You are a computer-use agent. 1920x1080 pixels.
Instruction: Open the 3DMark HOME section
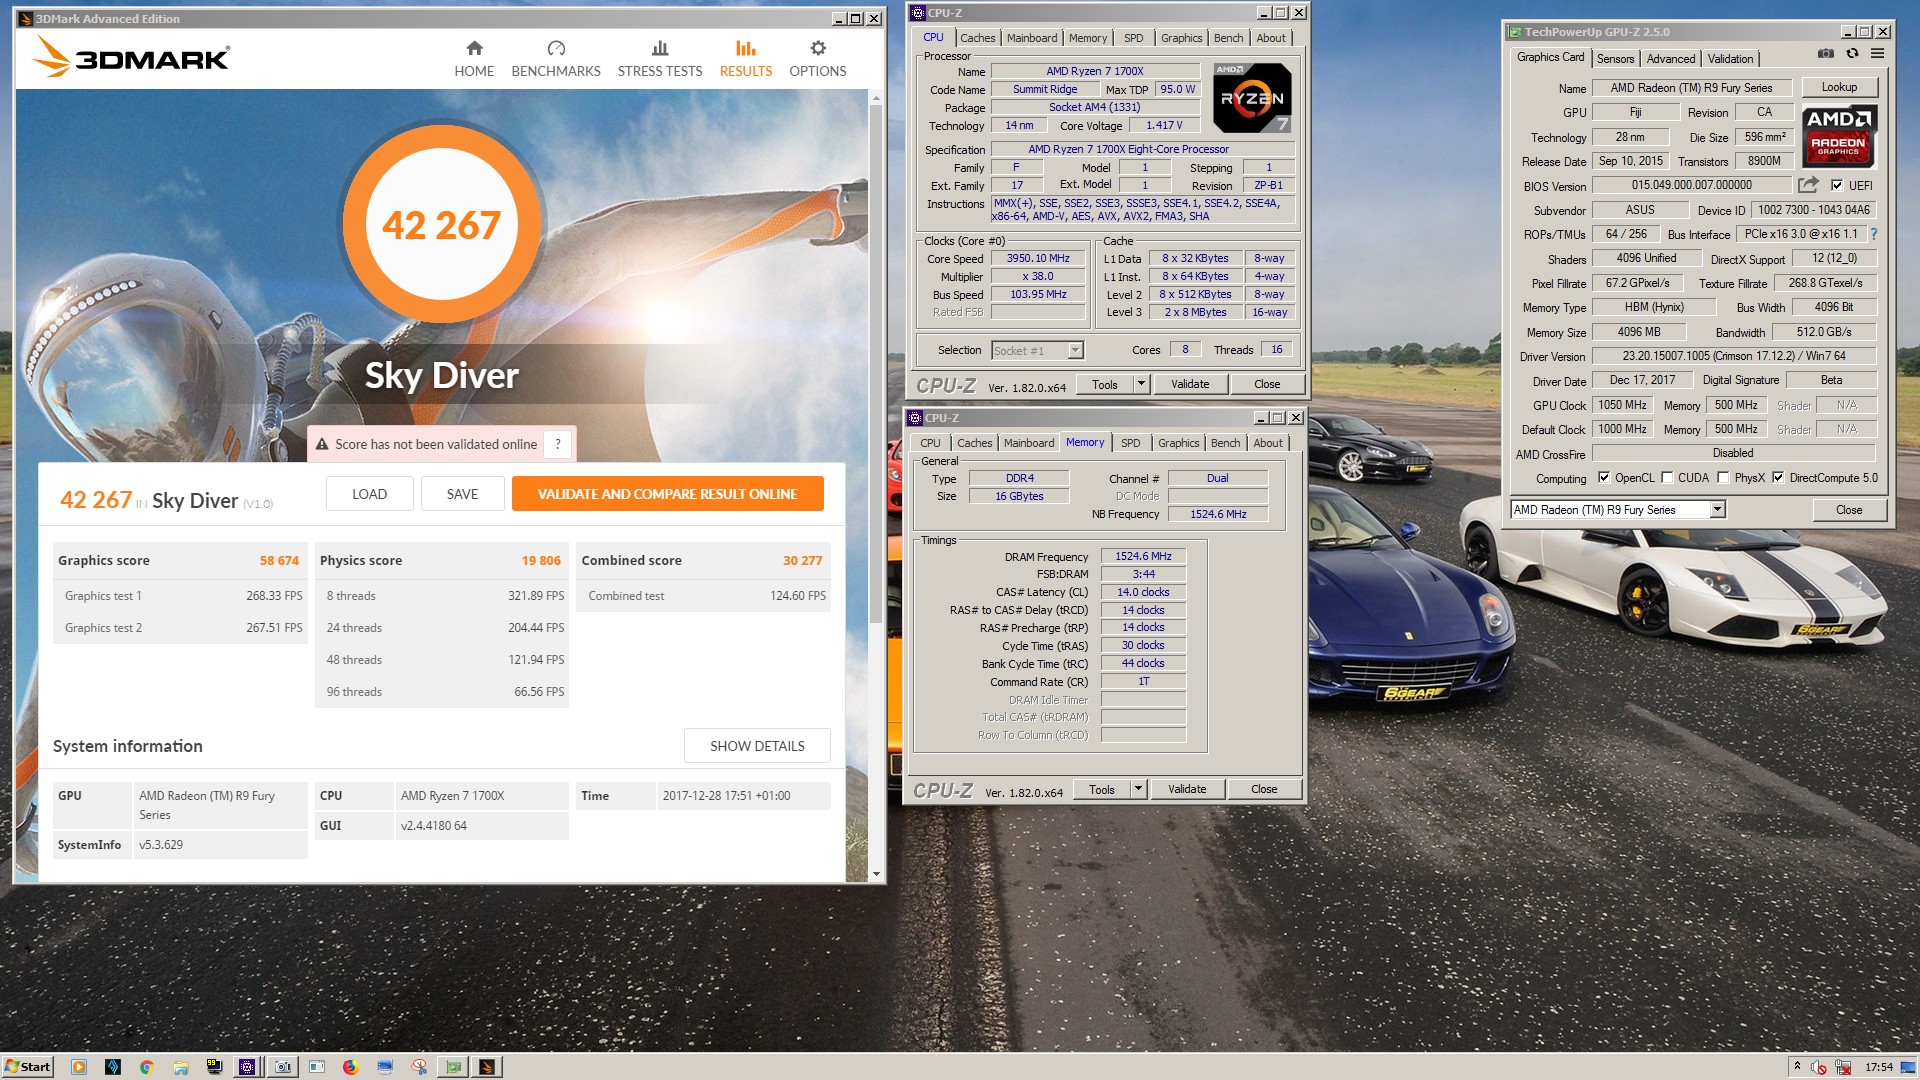[474, 59]
